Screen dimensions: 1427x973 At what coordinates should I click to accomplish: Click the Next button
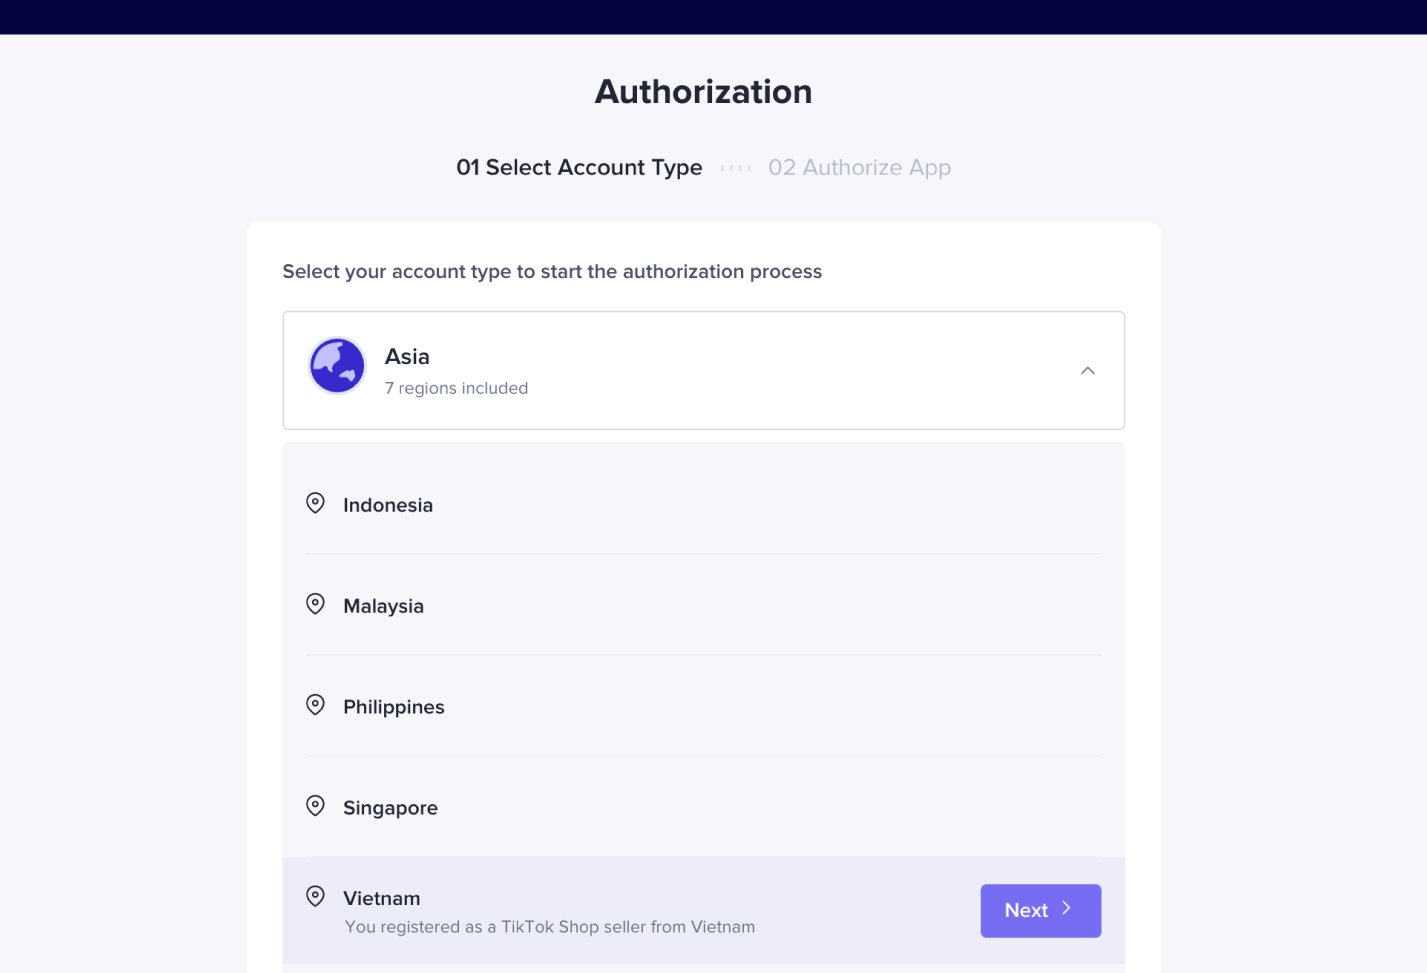coord(1041,911)
